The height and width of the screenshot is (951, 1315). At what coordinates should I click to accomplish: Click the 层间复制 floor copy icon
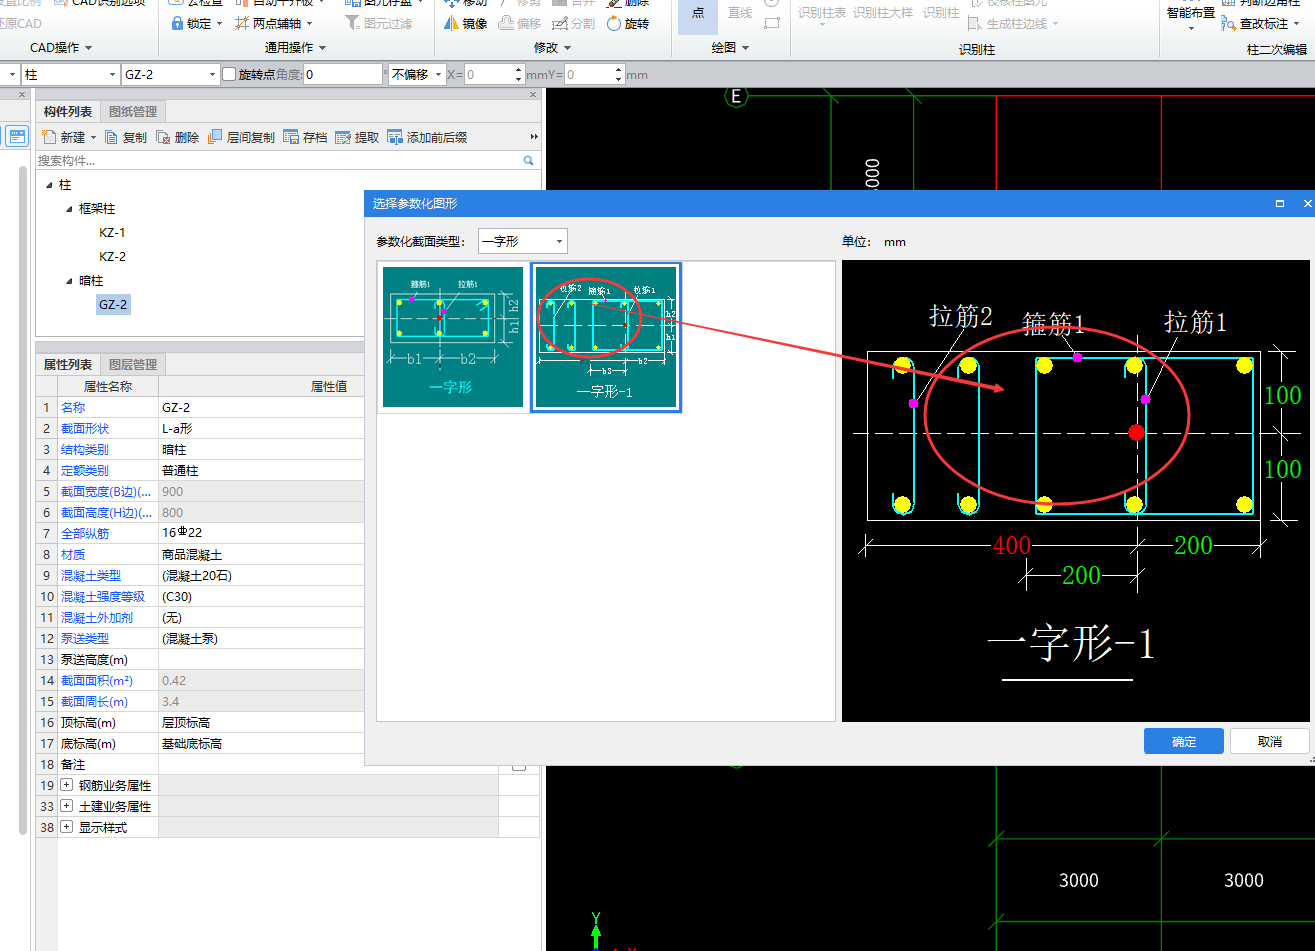point(215,137)
